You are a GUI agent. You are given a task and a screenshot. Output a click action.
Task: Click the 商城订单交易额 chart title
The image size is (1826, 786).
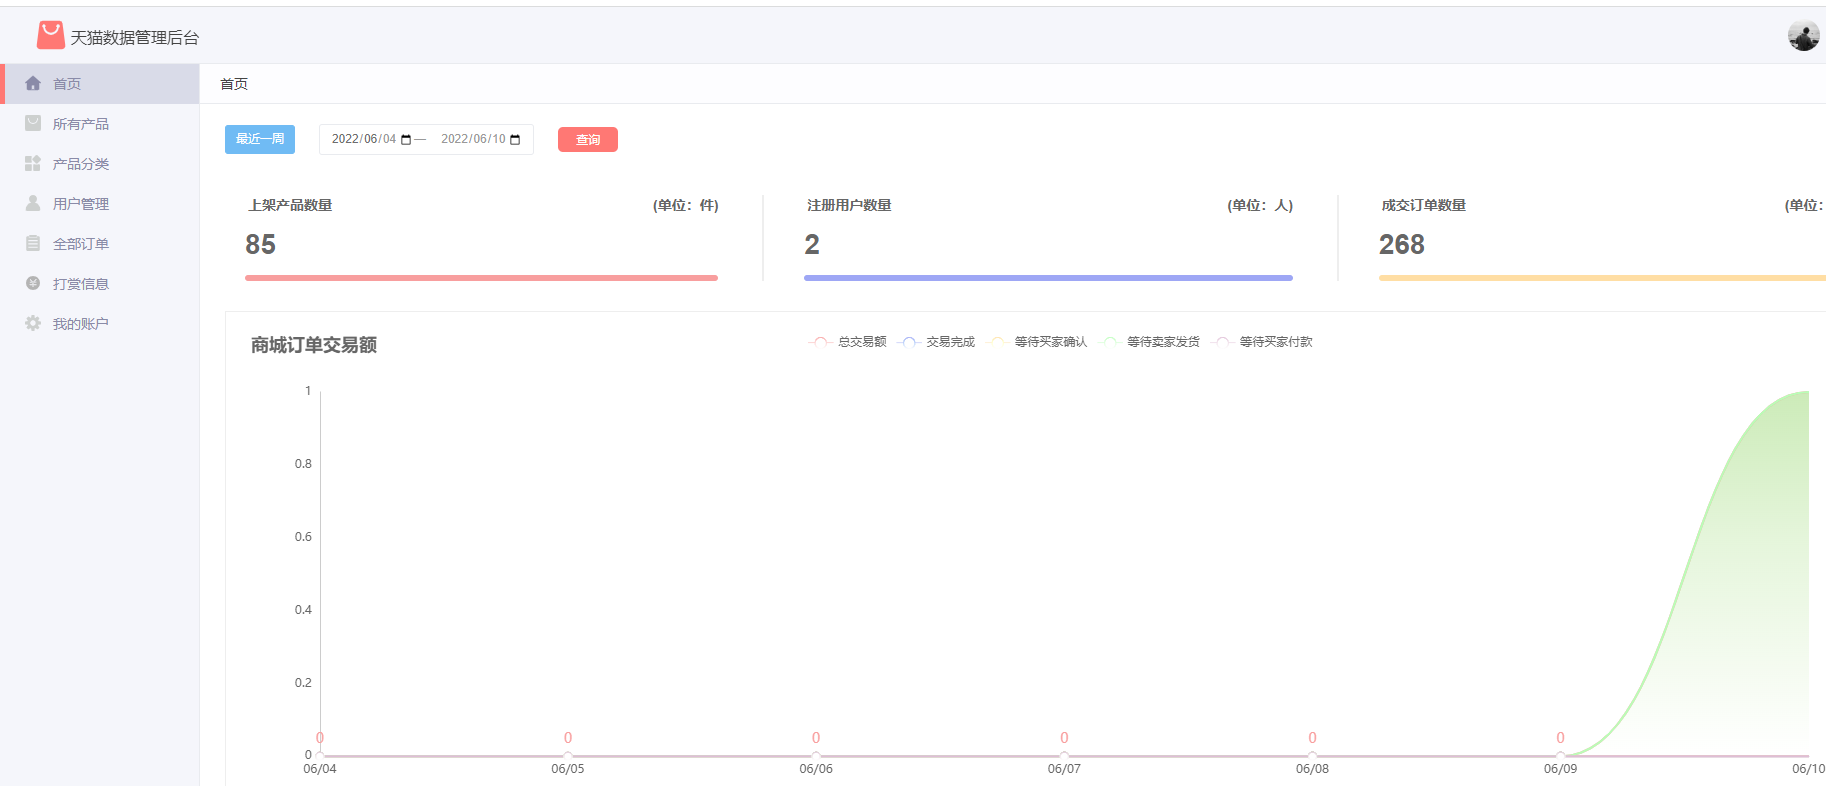(x=314, y=345)
